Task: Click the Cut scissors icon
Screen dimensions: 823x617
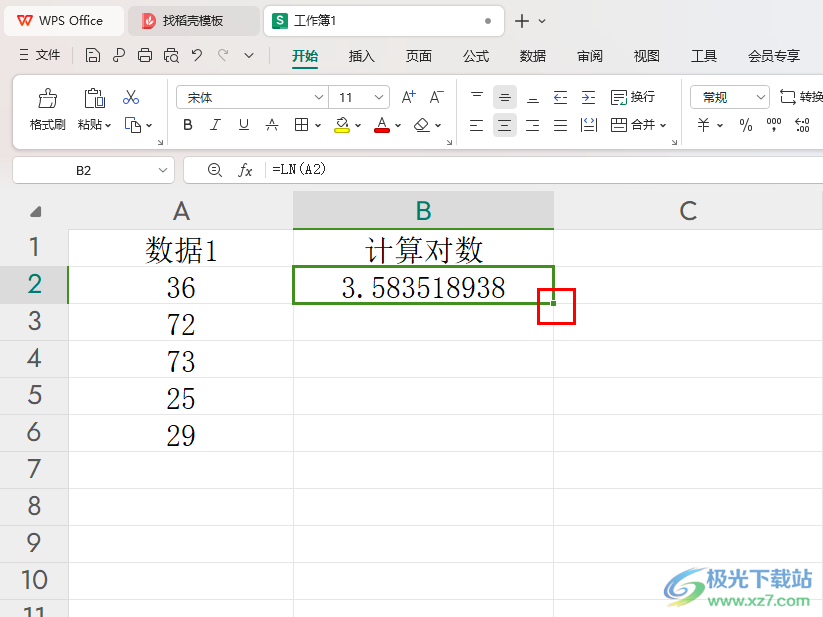Action: (x=131, y=98)
